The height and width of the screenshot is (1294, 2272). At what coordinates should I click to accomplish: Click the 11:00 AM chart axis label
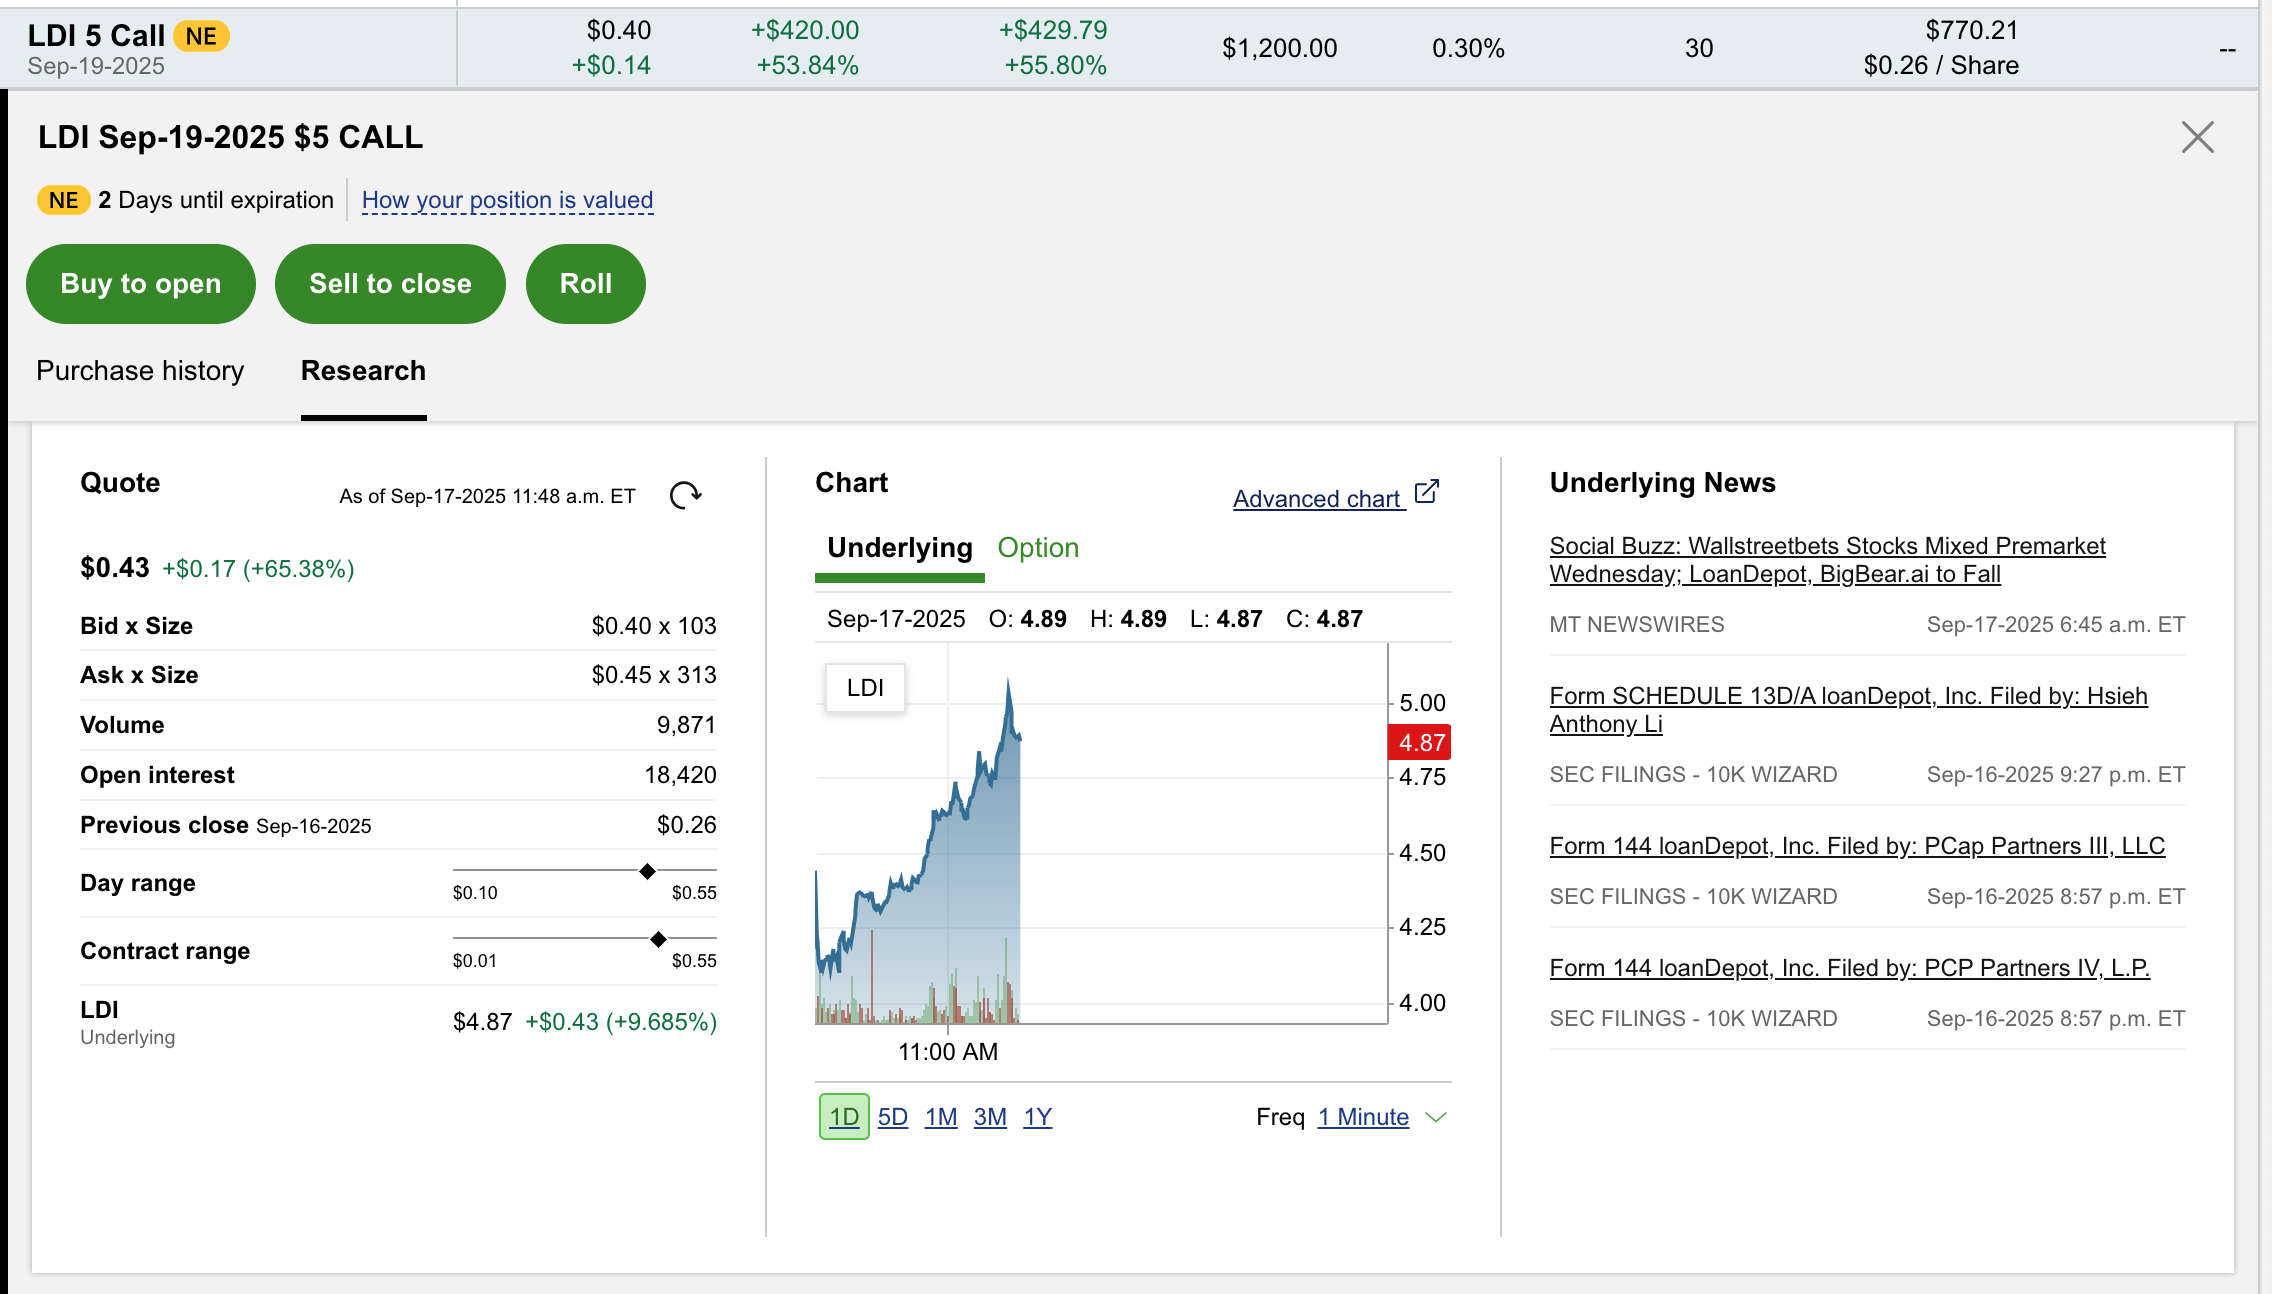[948, 1052]
